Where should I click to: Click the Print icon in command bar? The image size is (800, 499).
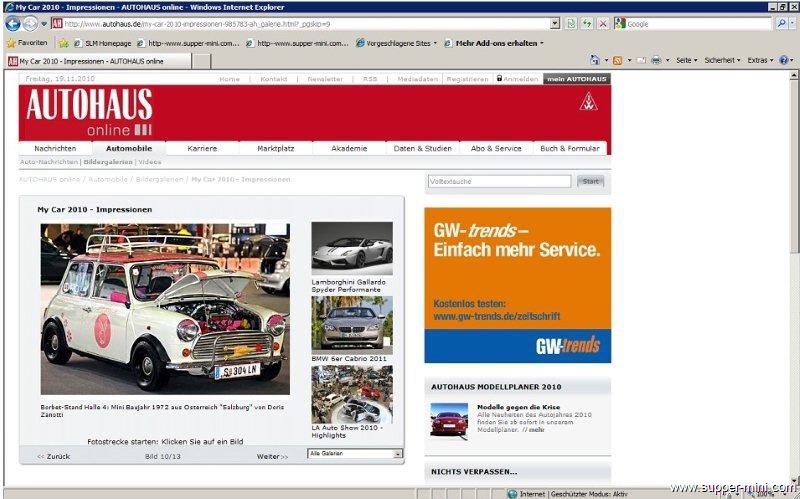pos(656,60)
